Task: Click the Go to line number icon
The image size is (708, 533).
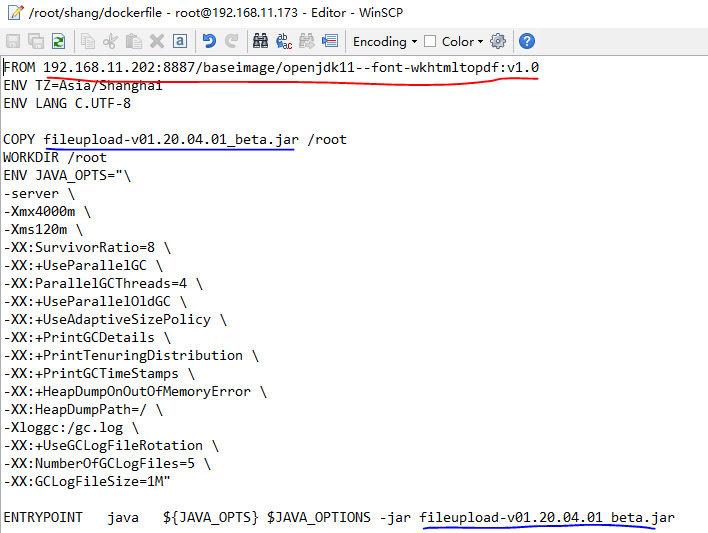Action: (330, 41)
